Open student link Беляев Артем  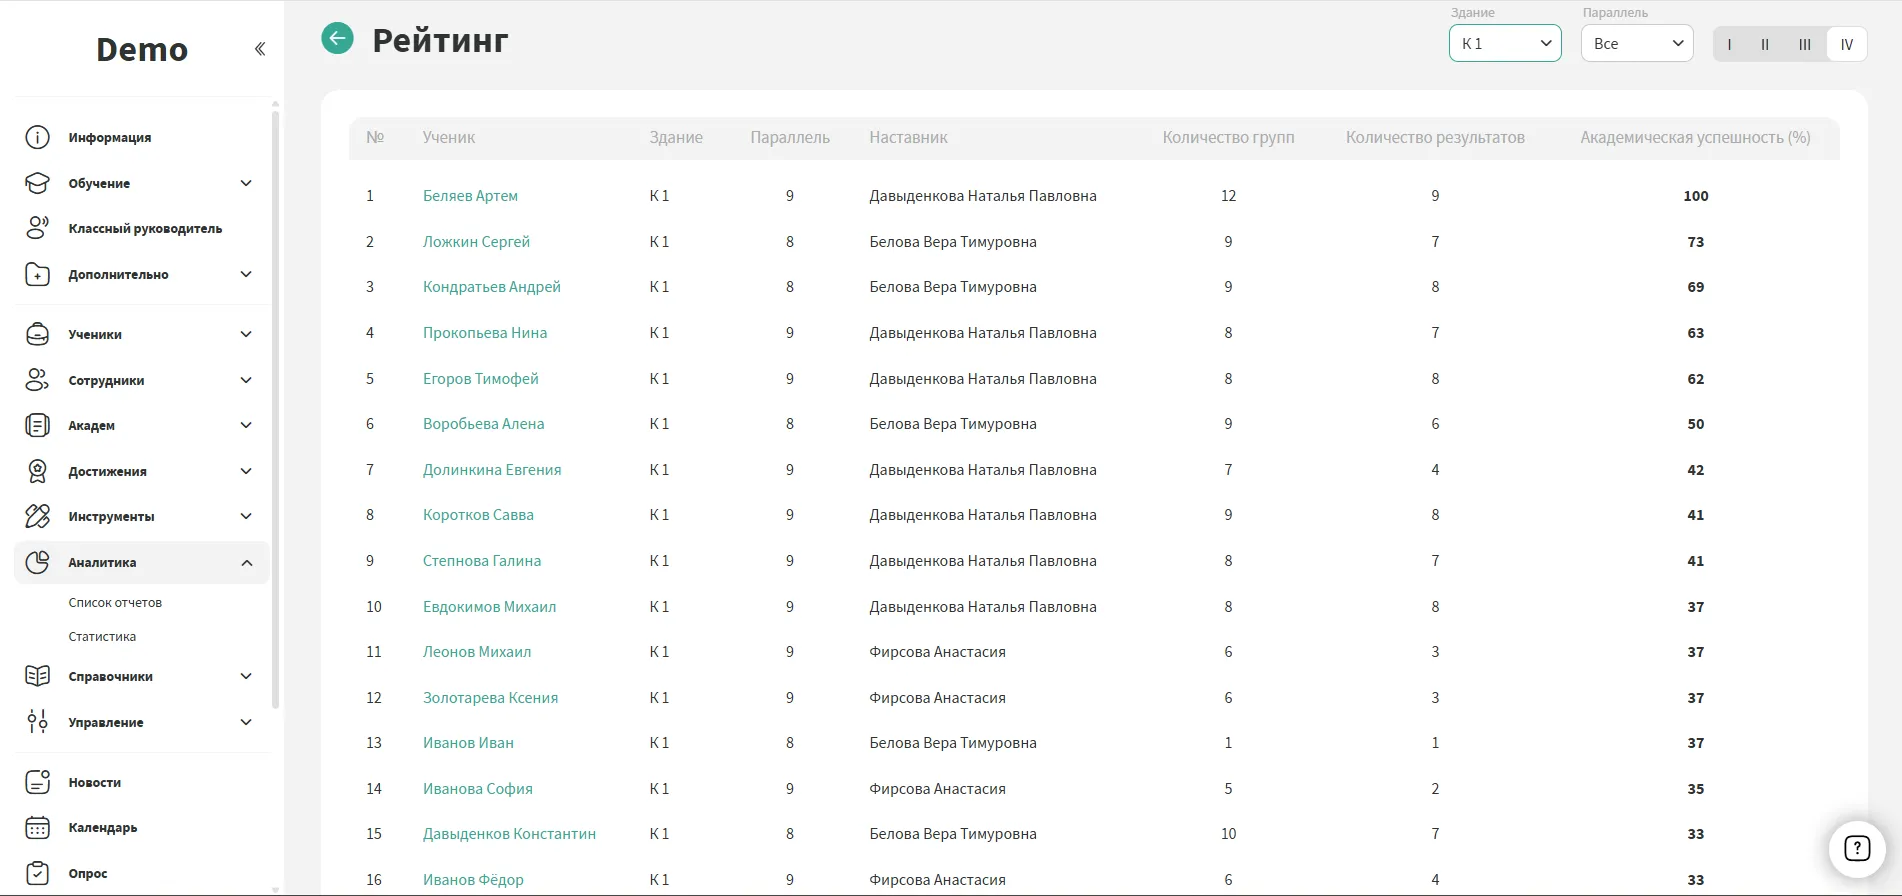470,196
